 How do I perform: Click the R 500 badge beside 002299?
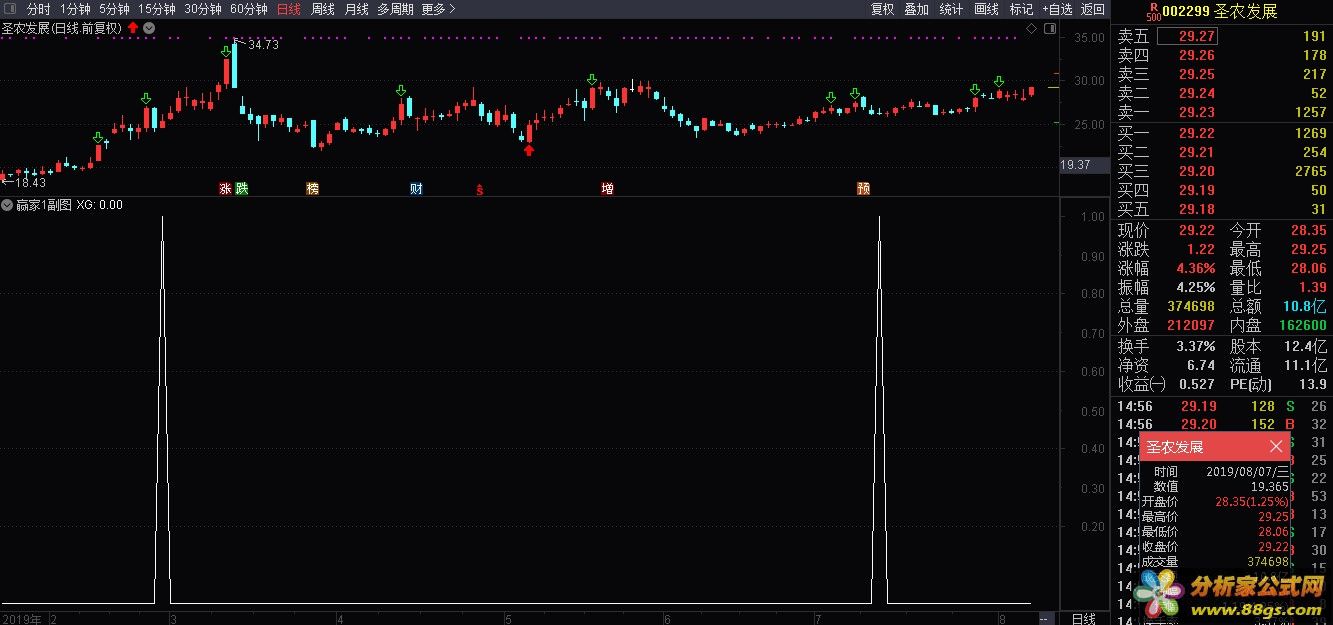click(1153, 11)
